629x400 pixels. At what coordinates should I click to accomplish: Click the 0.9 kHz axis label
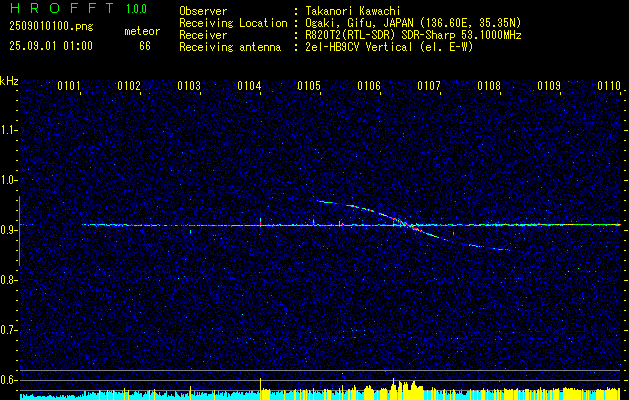(x=8, y=230)
